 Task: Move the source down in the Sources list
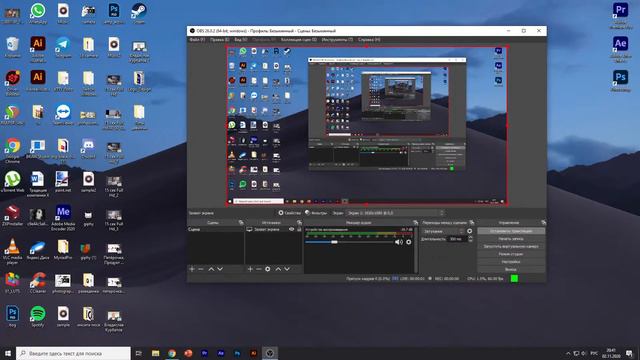(287, 269)
